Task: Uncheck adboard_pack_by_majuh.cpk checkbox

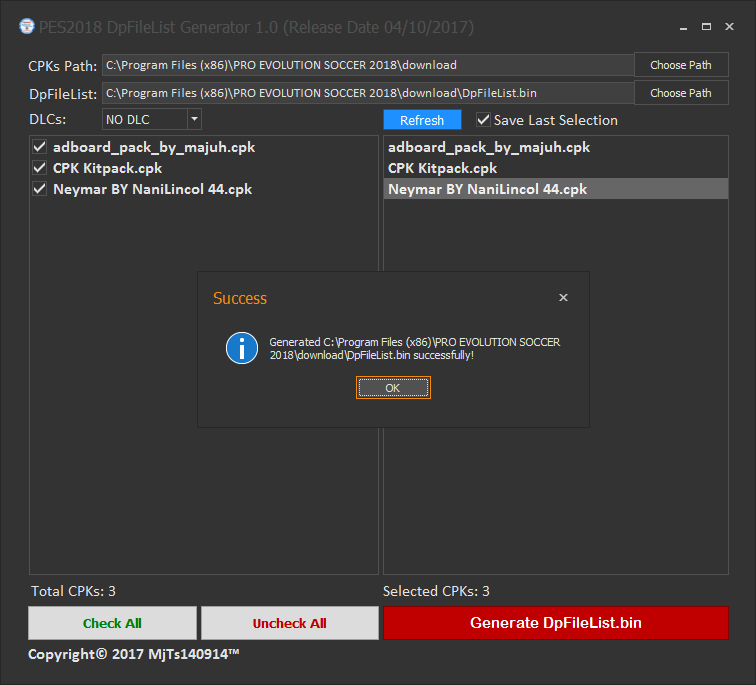Action: click(x=40, y=147)
